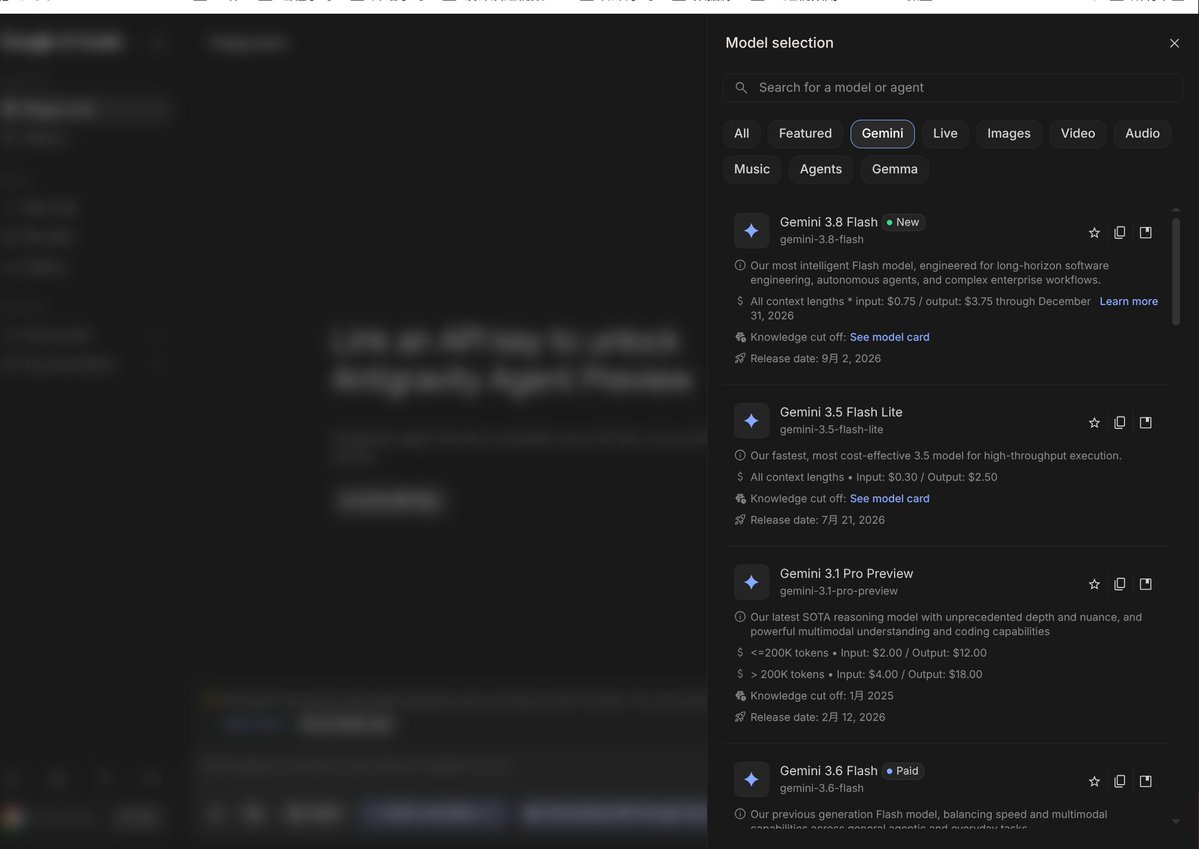This screenshot has width=1199, height=849.
Task: Click the search magnifier icon
Action: [x=741, y=87]
